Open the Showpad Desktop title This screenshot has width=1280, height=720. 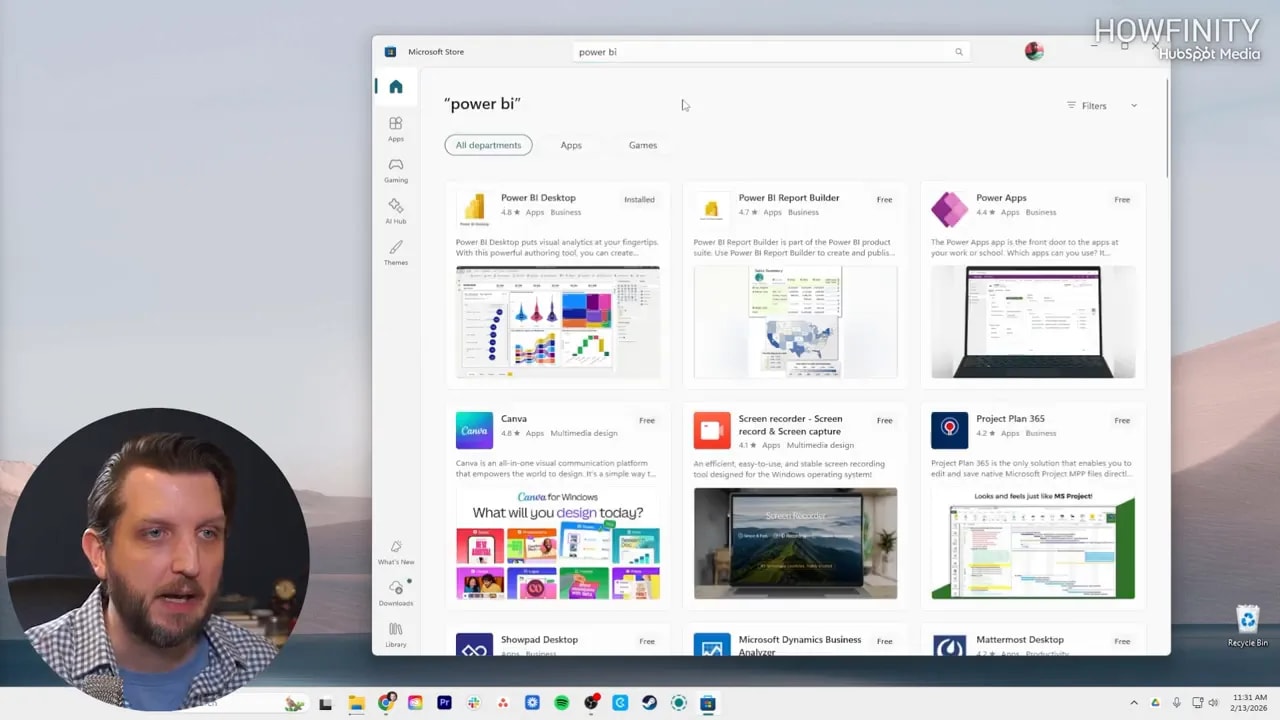[x=539, y=640]
